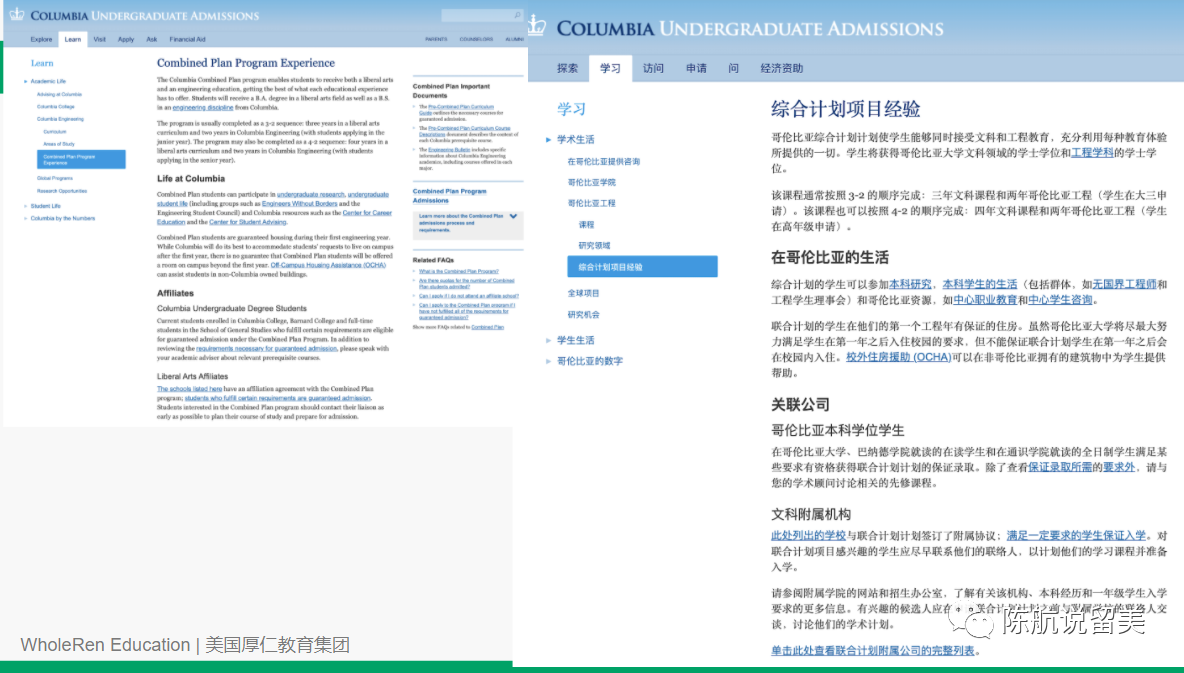This screenshot has height=673, width=1184.
Task: Click the Columbia crown logo on English page
Action: pyautogui.click(x=17, y=15)
